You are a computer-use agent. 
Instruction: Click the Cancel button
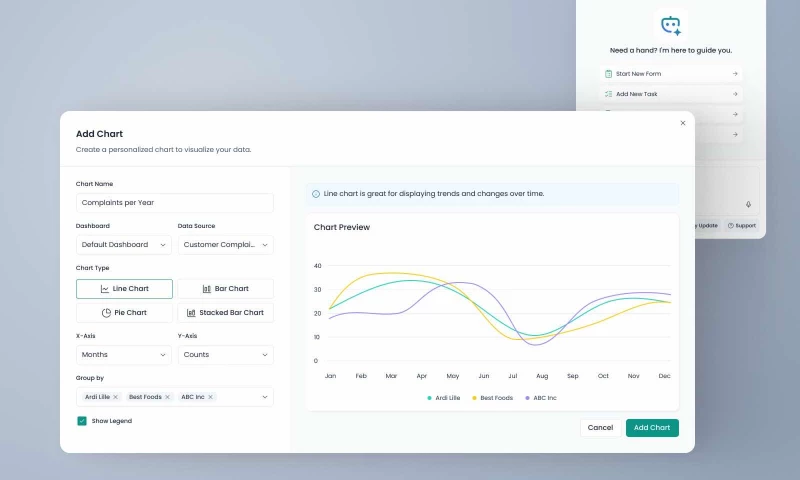(600, 428)
